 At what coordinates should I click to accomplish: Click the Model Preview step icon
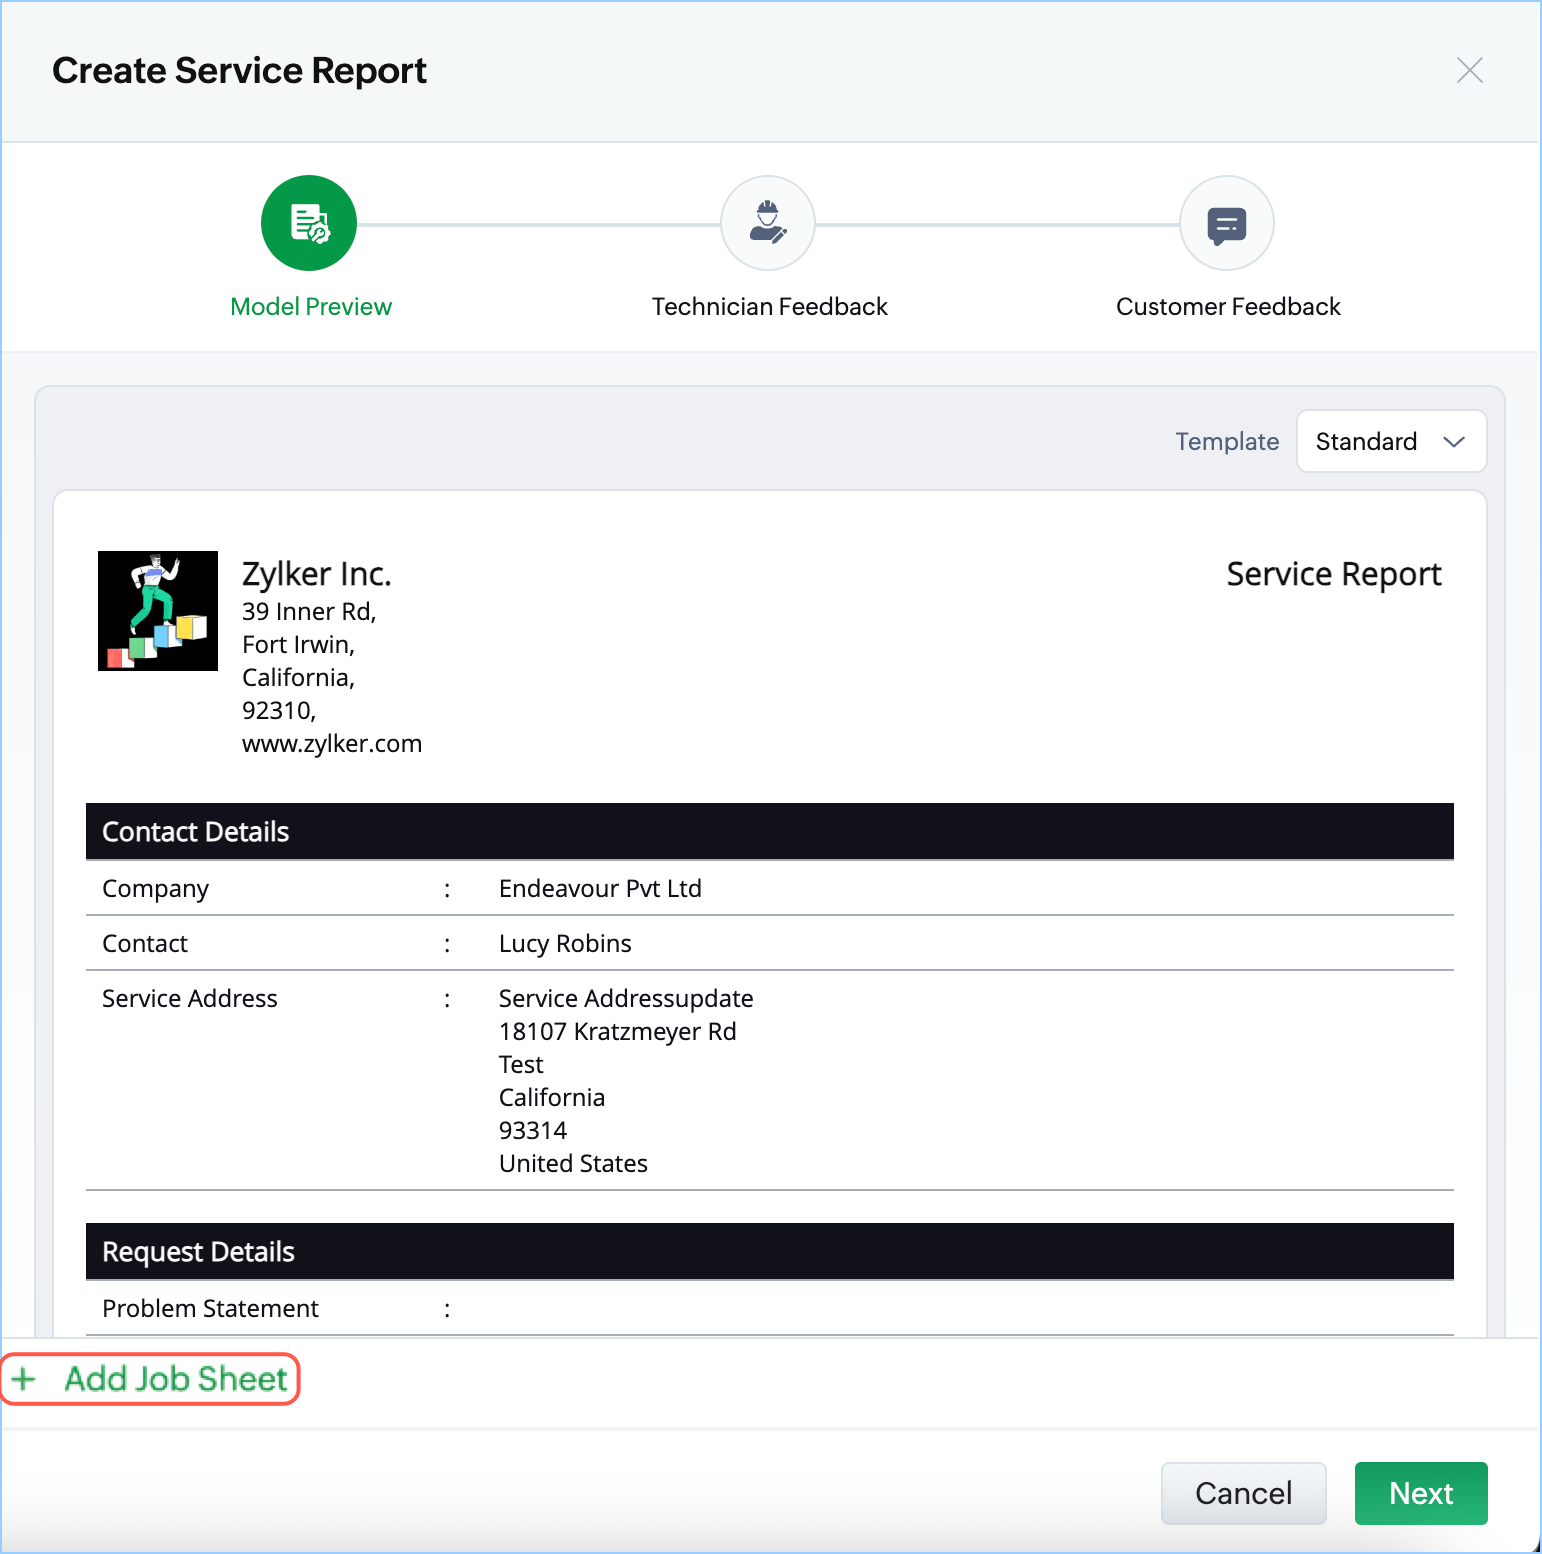(309, 223)
